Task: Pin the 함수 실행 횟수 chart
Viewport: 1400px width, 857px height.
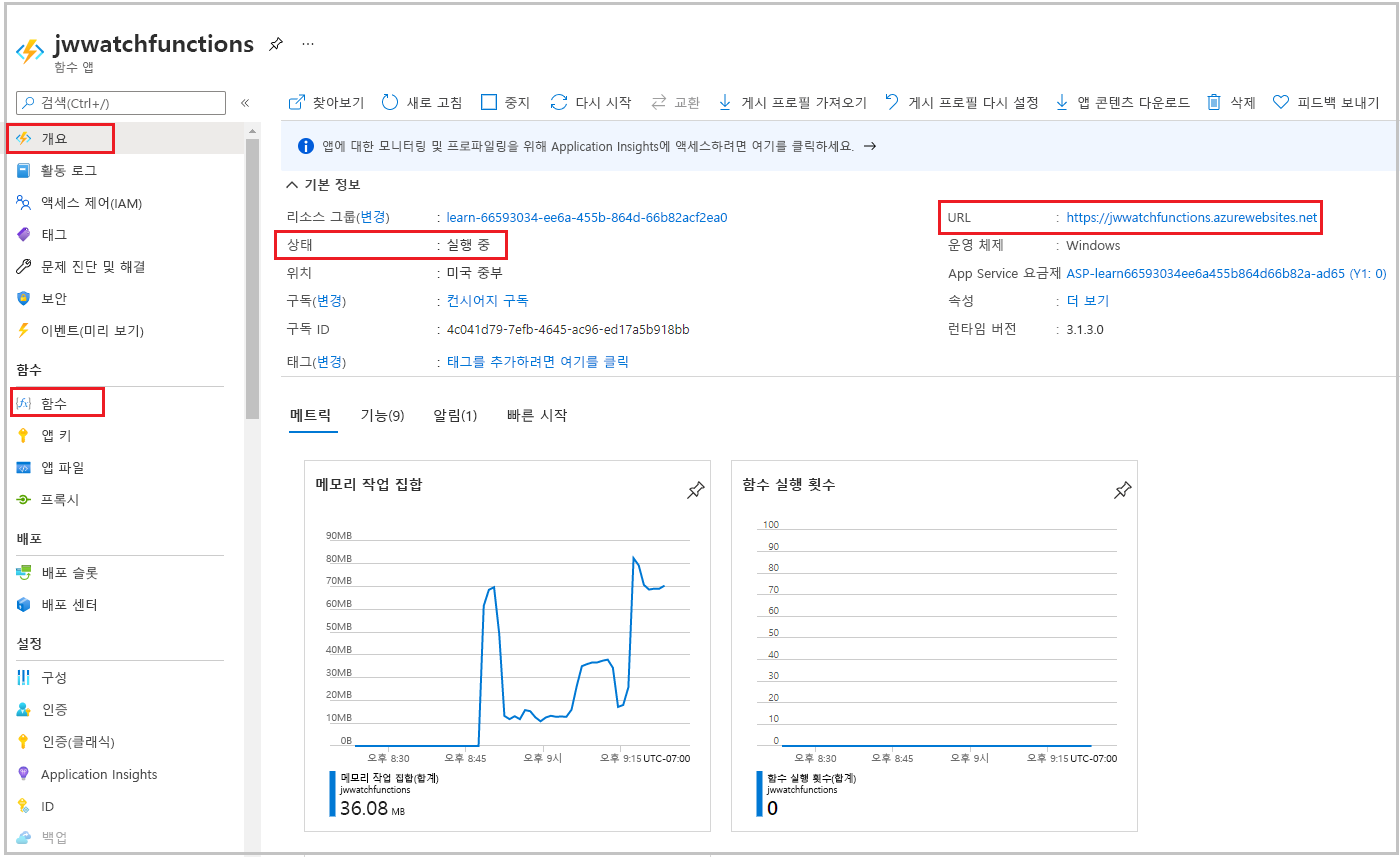Action: [x=1122, y=490]
